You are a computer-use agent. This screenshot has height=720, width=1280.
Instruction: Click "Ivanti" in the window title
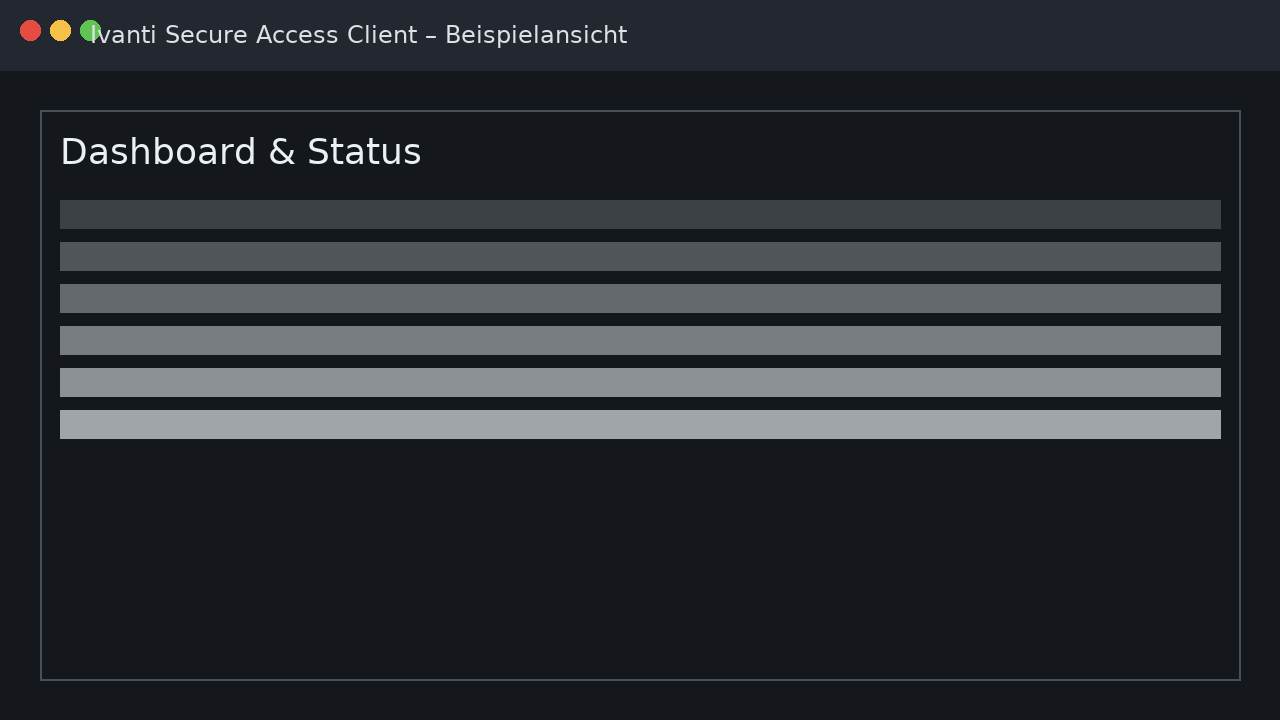[126, 35]
